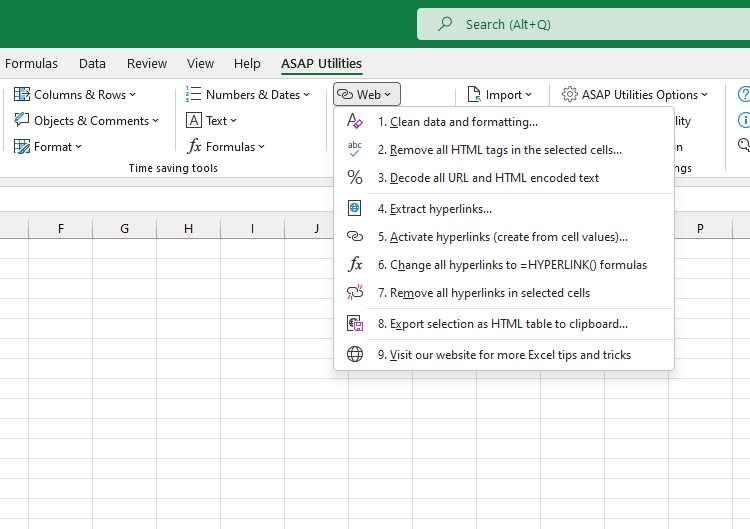This screenshot has height=529, width=750.
Task: Choose Clean data and formatting menu item
Action: point(504,121)
